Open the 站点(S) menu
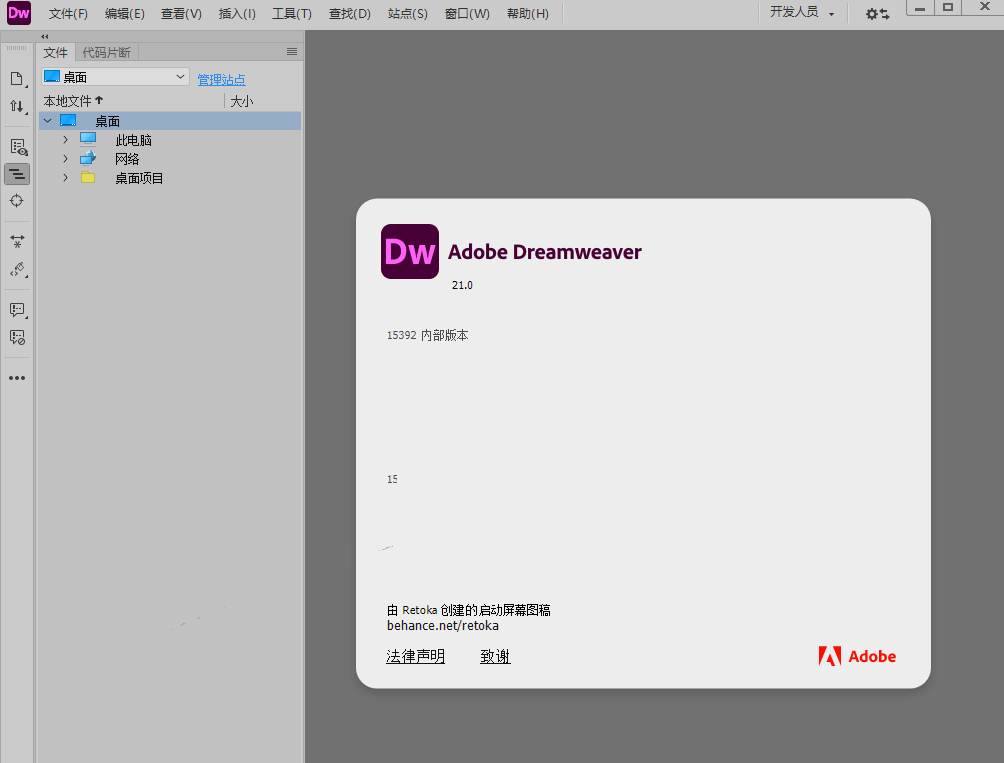 407,13
